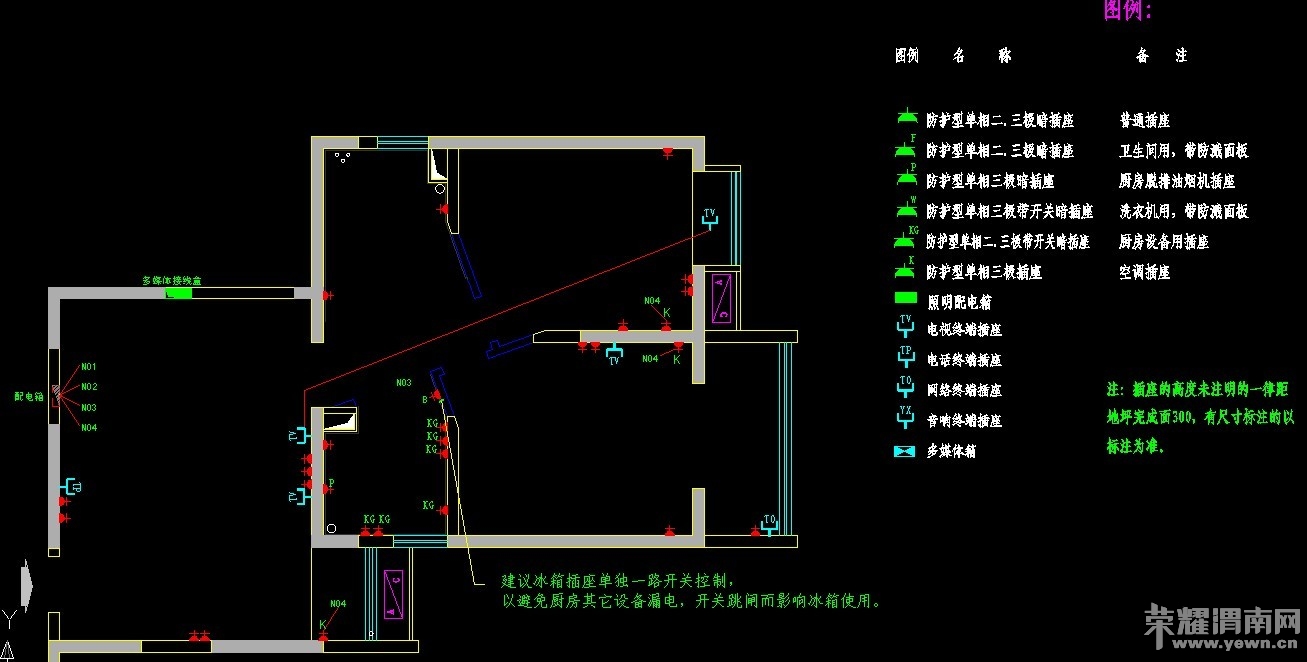Select the TV socket symbol in upper-right room
1307x662 pixels.
(x=710, y=219)
